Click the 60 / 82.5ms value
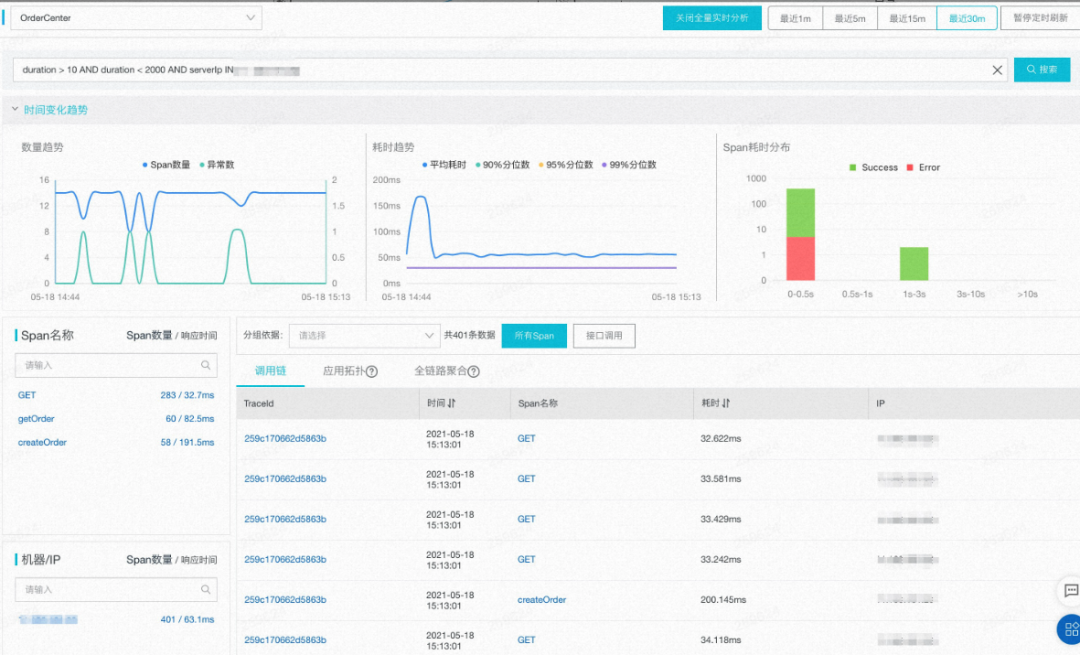Screen dimensions: 1080x655 [x=189, y=419]
